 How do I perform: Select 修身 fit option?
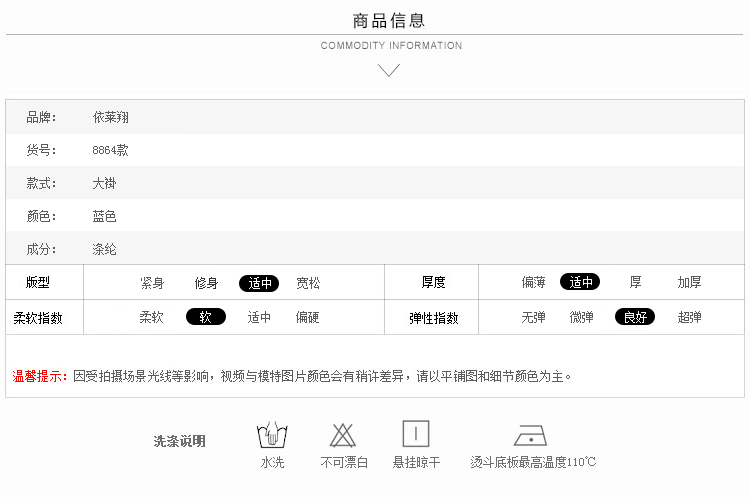(206, 283)
